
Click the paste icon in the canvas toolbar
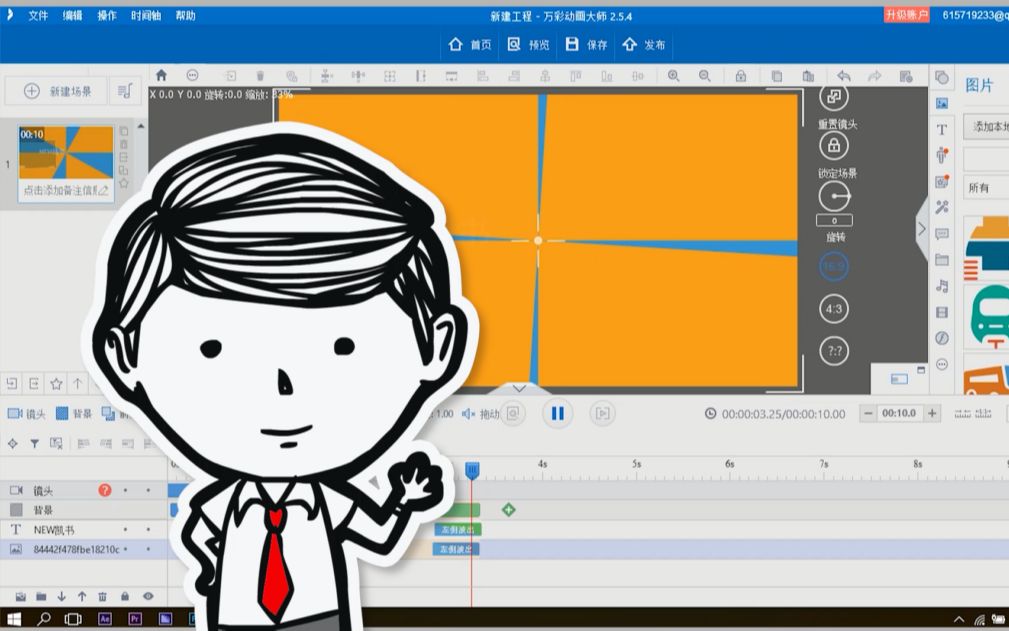808,76
